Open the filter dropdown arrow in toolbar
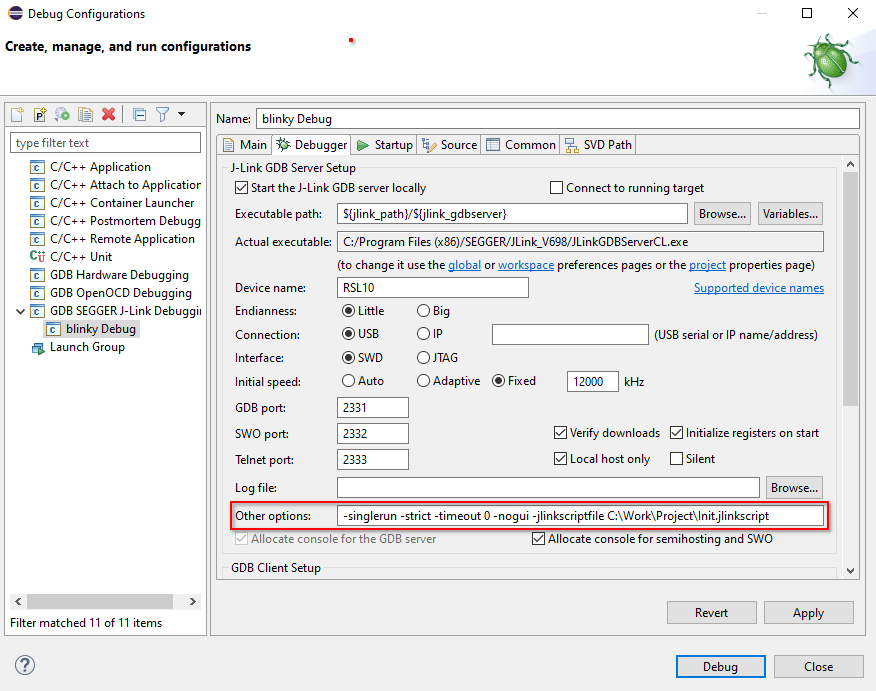The height and width of the screenshot is (691, 876). 181,115
